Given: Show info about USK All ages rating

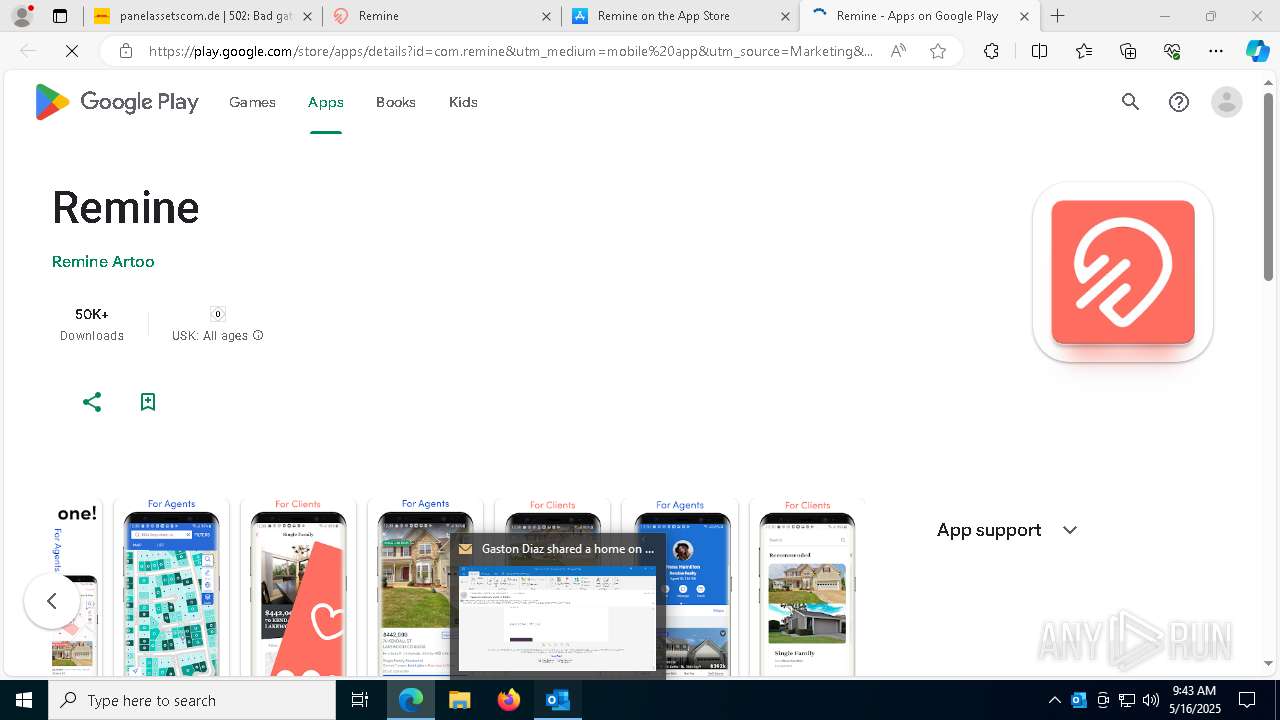Looking at the screenshot, I should [258, 336].
